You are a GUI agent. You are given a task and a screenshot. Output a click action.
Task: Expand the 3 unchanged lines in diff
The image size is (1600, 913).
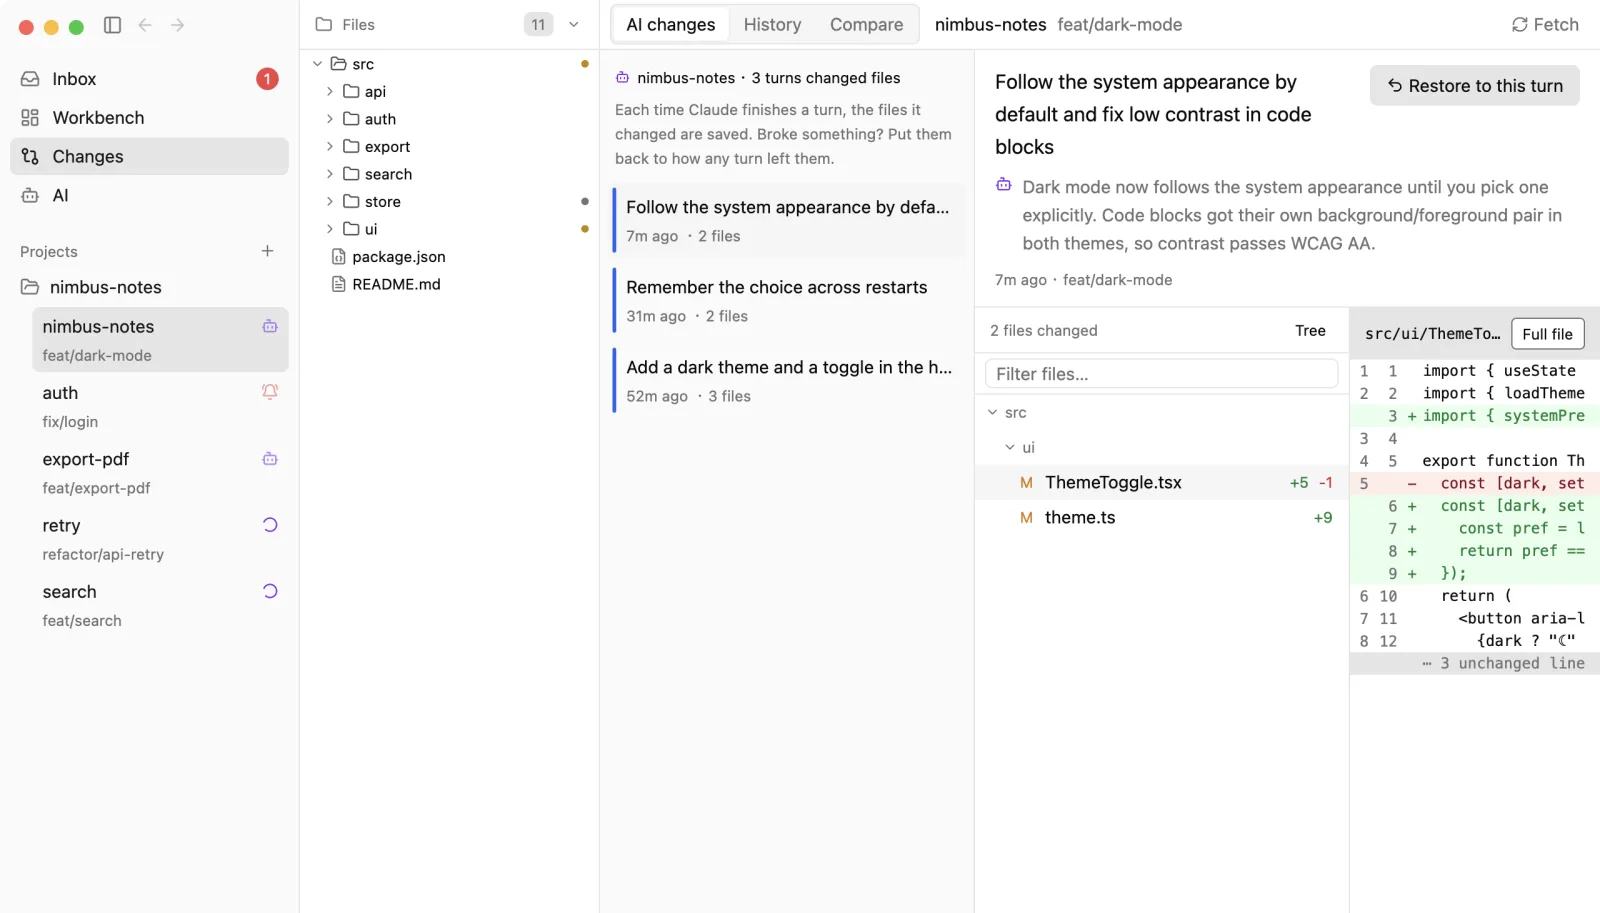pos(1475,664)
